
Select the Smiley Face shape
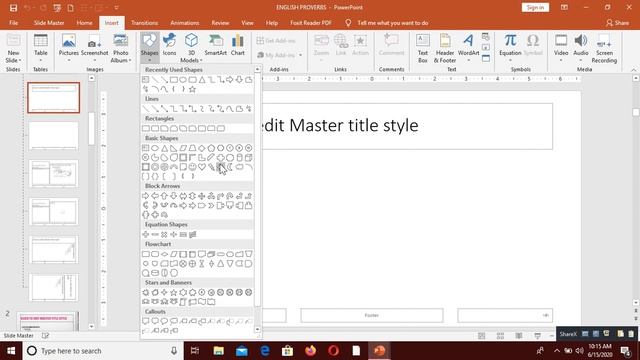click(192, 167)
